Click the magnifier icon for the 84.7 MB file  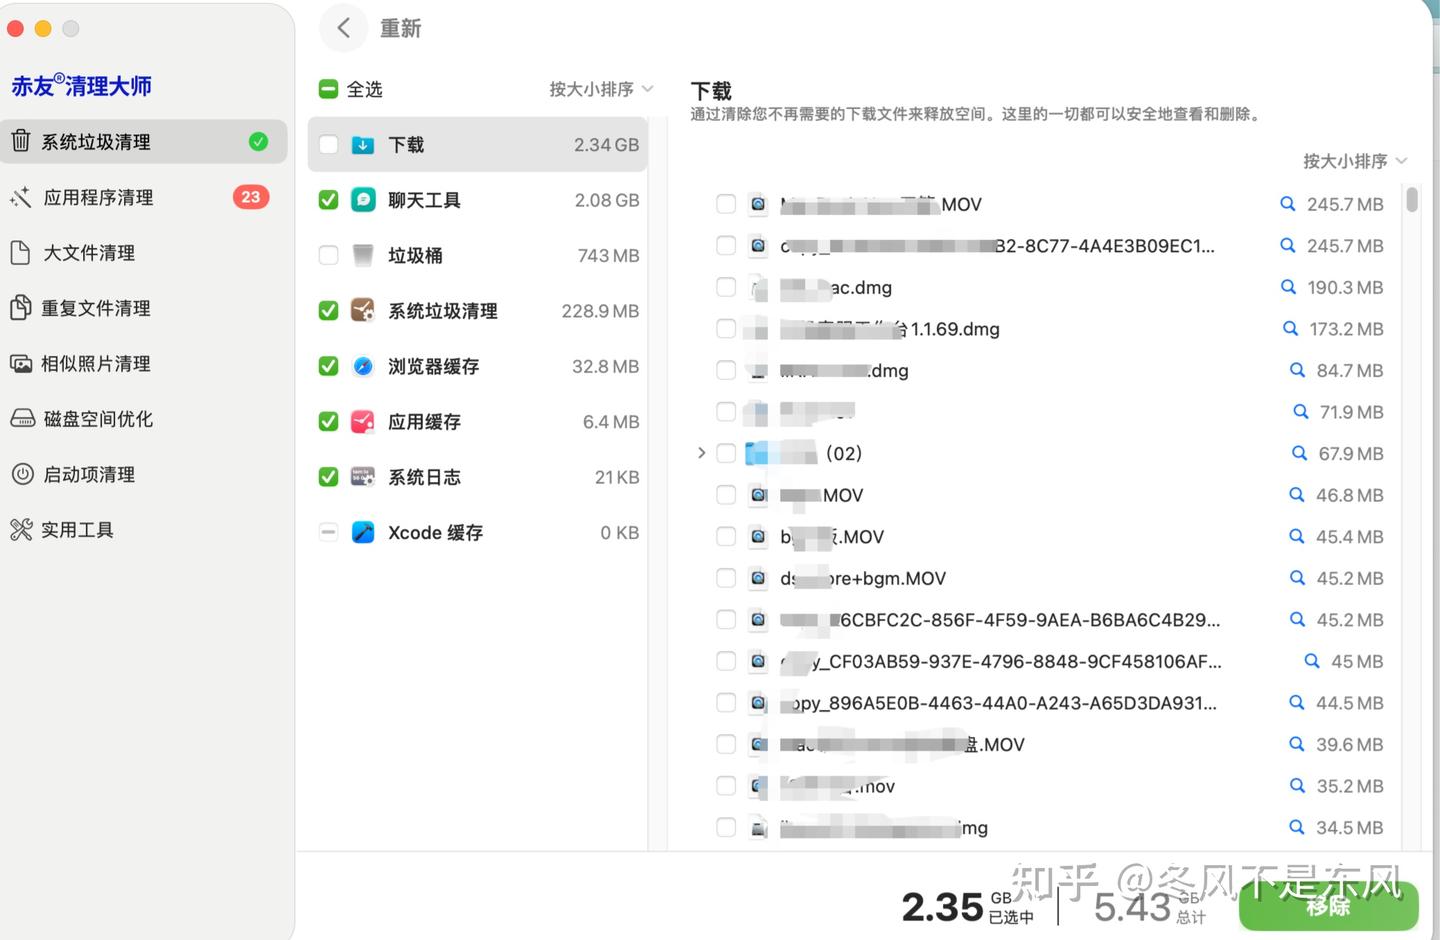coord(1297,370)
